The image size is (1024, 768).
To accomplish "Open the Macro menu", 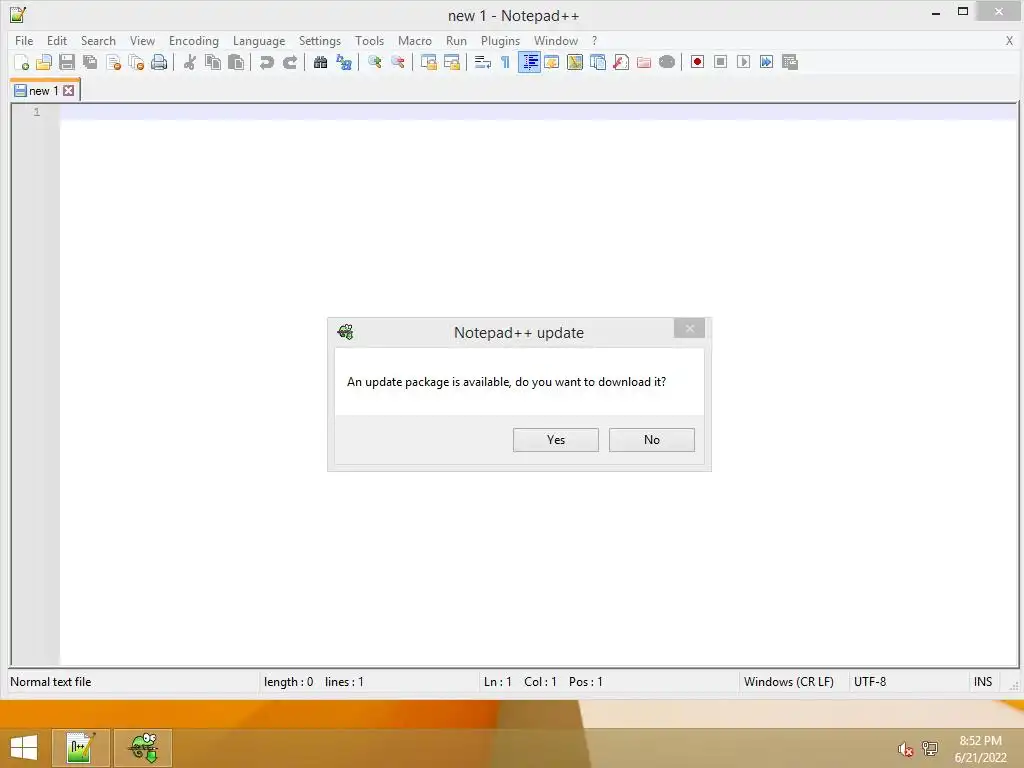I will click(x=415, y=40).
